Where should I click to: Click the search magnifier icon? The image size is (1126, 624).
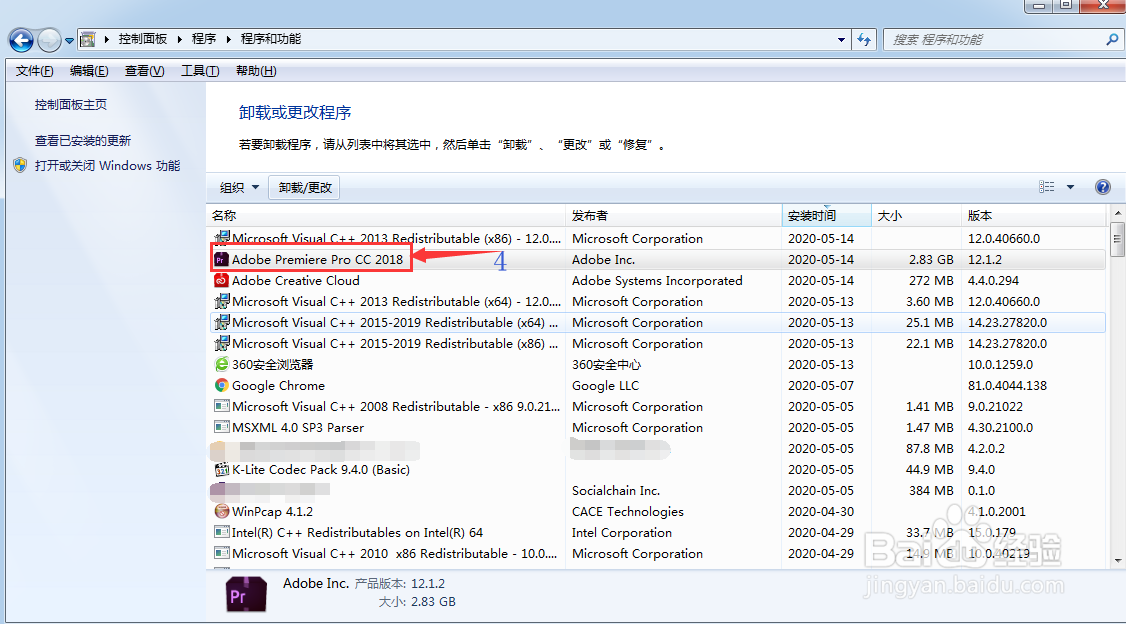(1112, 40)
